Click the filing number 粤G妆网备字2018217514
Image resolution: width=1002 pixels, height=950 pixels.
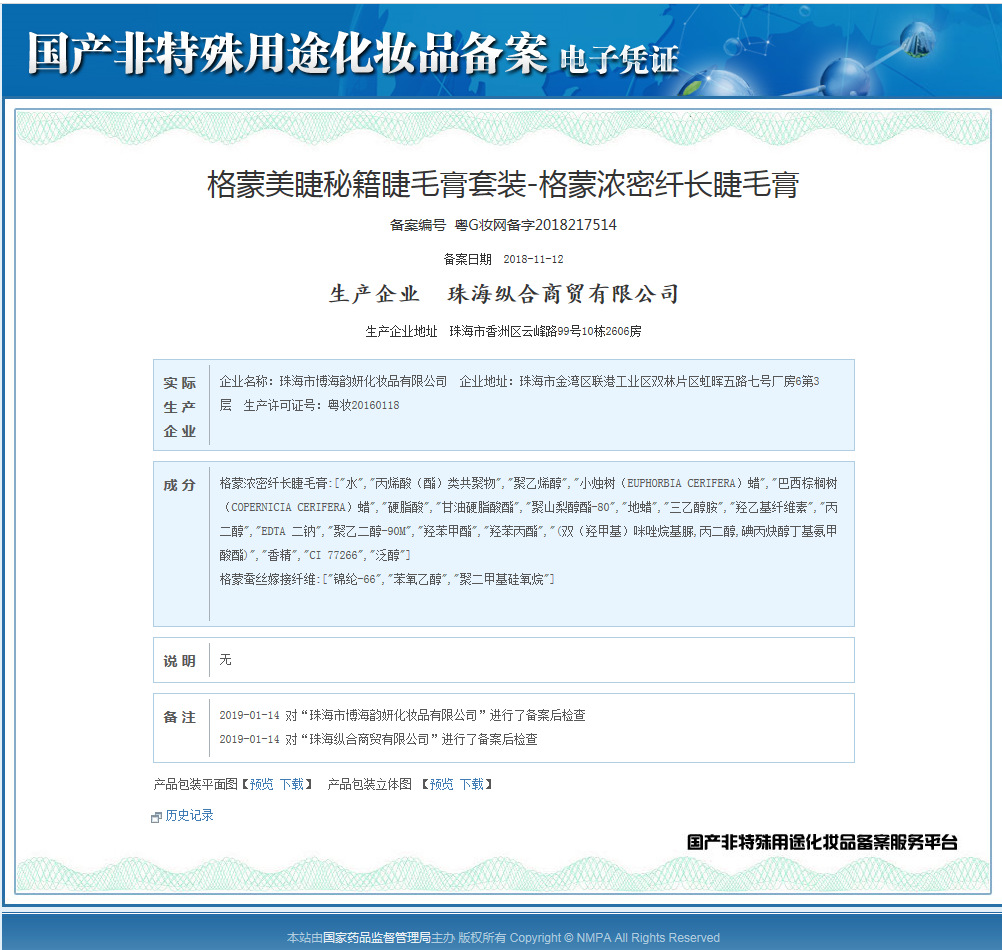point(536,225)
